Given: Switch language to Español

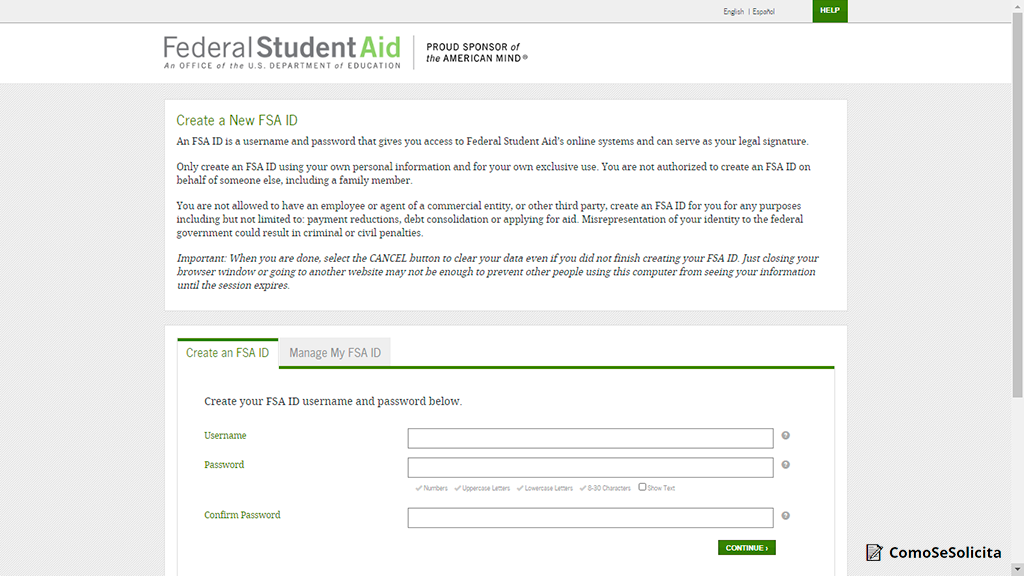Looking at the screenshot, I should point(763,12).
